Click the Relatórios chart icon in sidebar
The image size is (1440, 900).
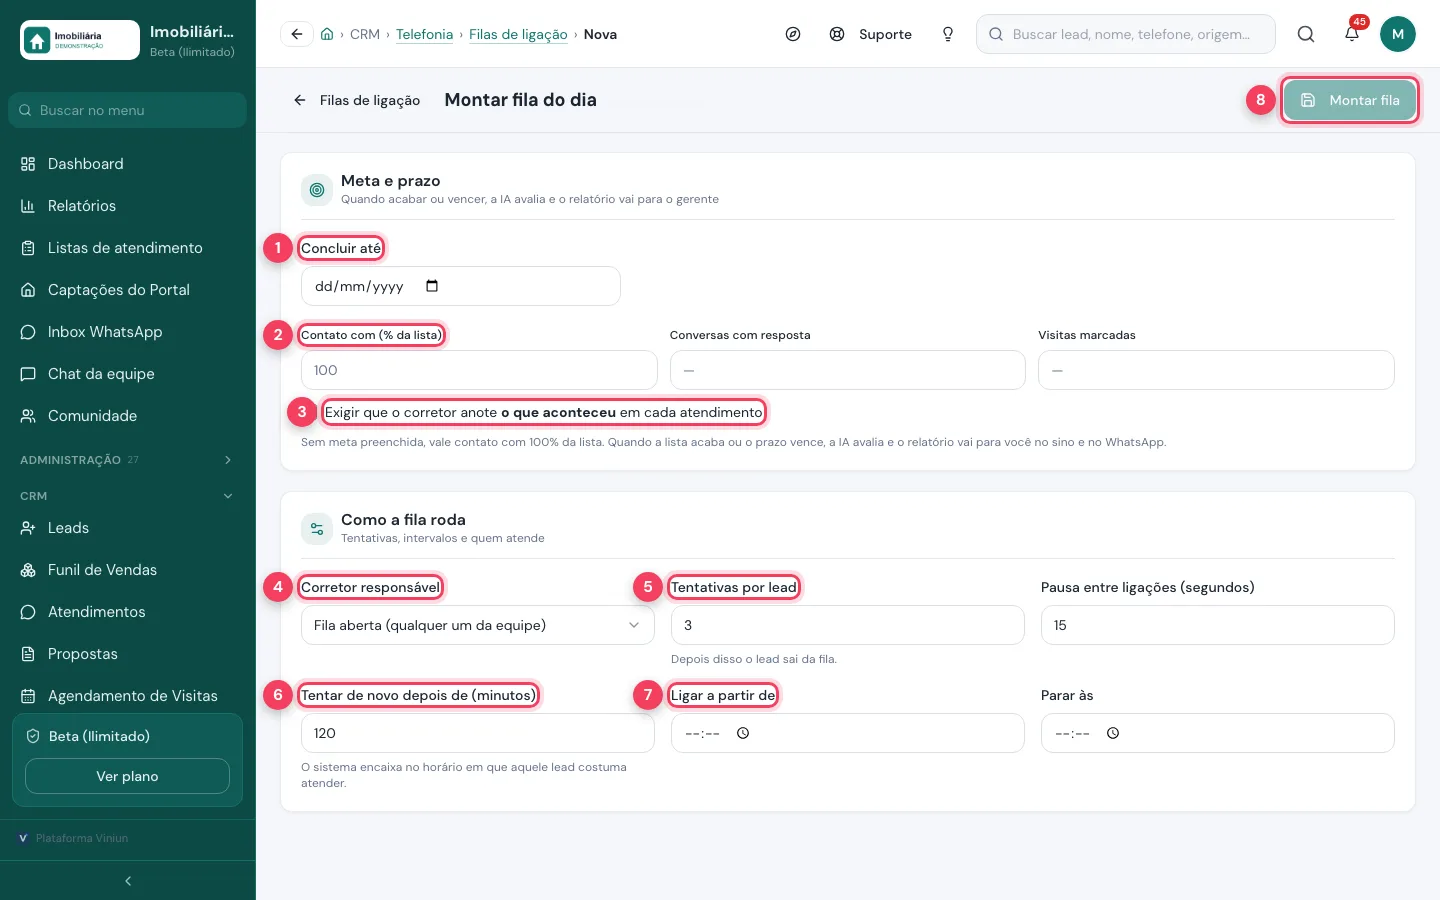click(28, 206)
